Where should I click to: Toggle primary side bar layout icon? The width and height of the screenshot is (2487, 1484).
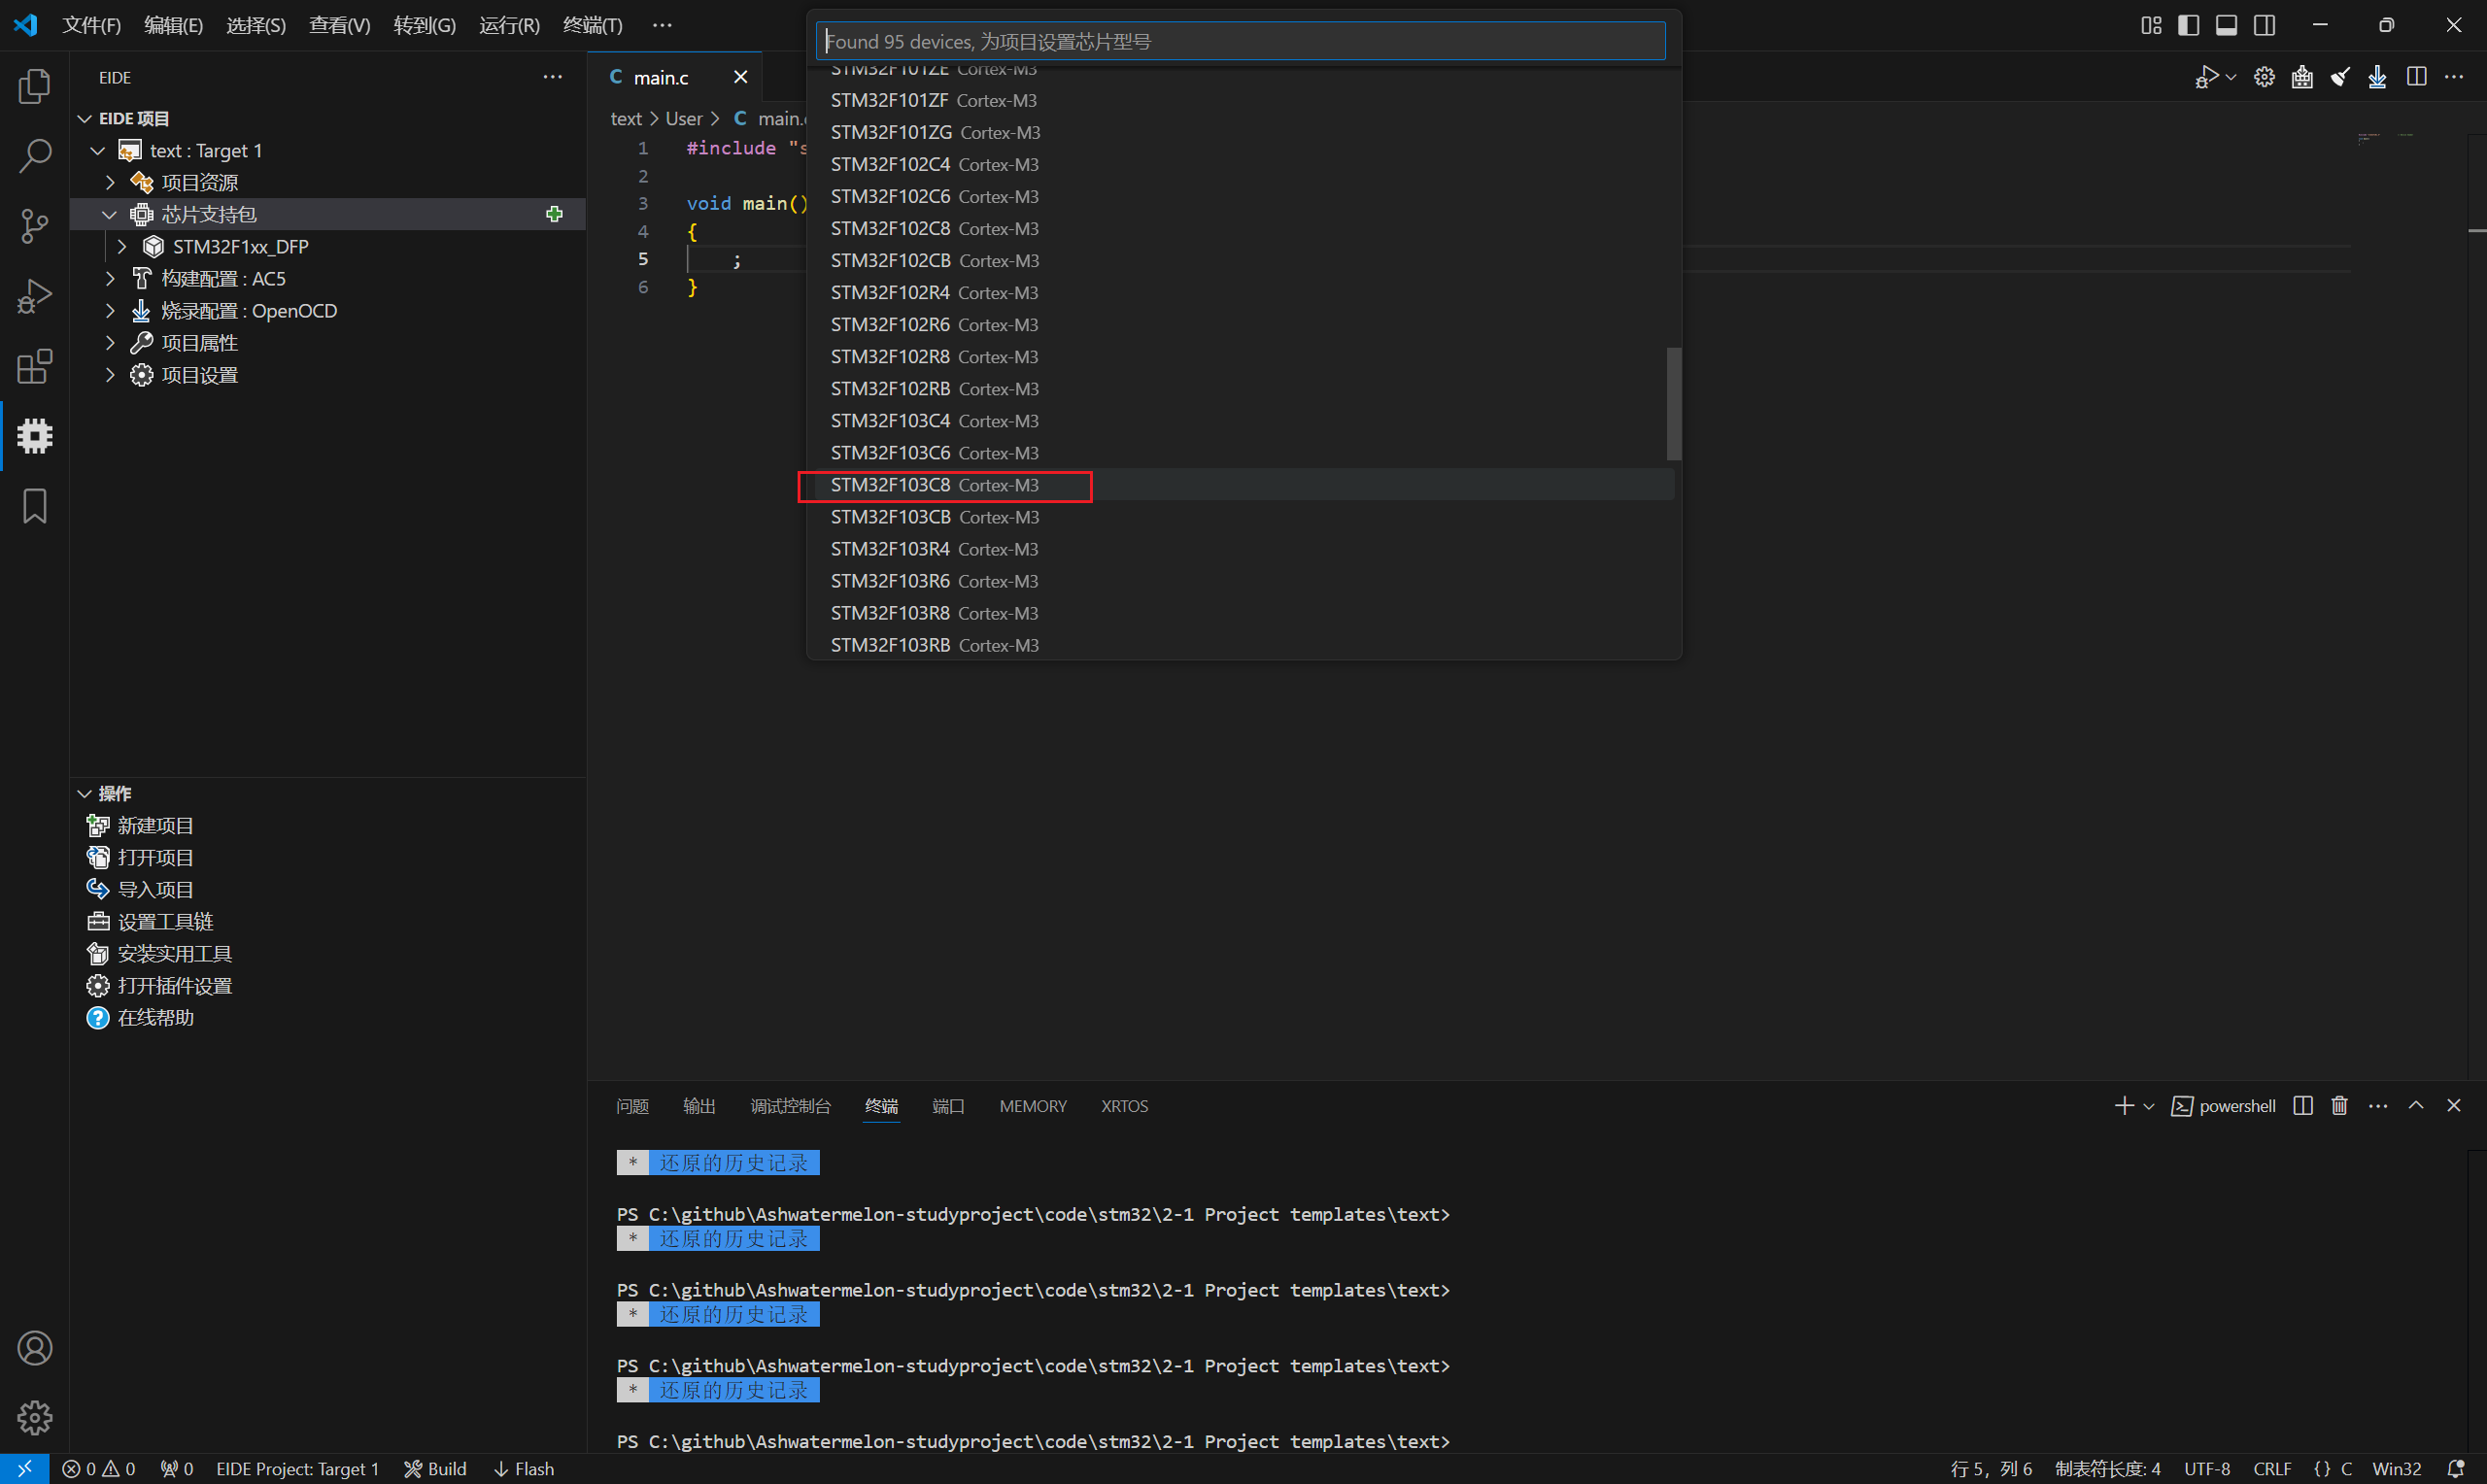pos(2188,25)
